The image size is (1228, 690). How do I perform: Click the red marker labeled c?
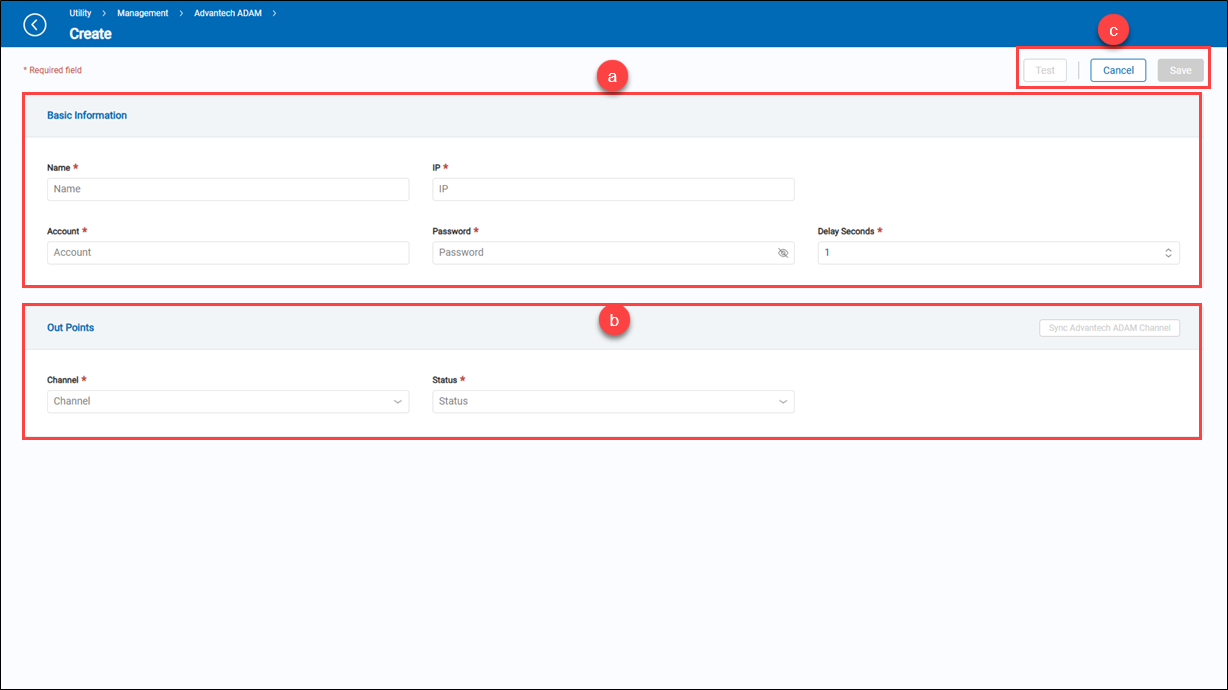pos(1113,31)
